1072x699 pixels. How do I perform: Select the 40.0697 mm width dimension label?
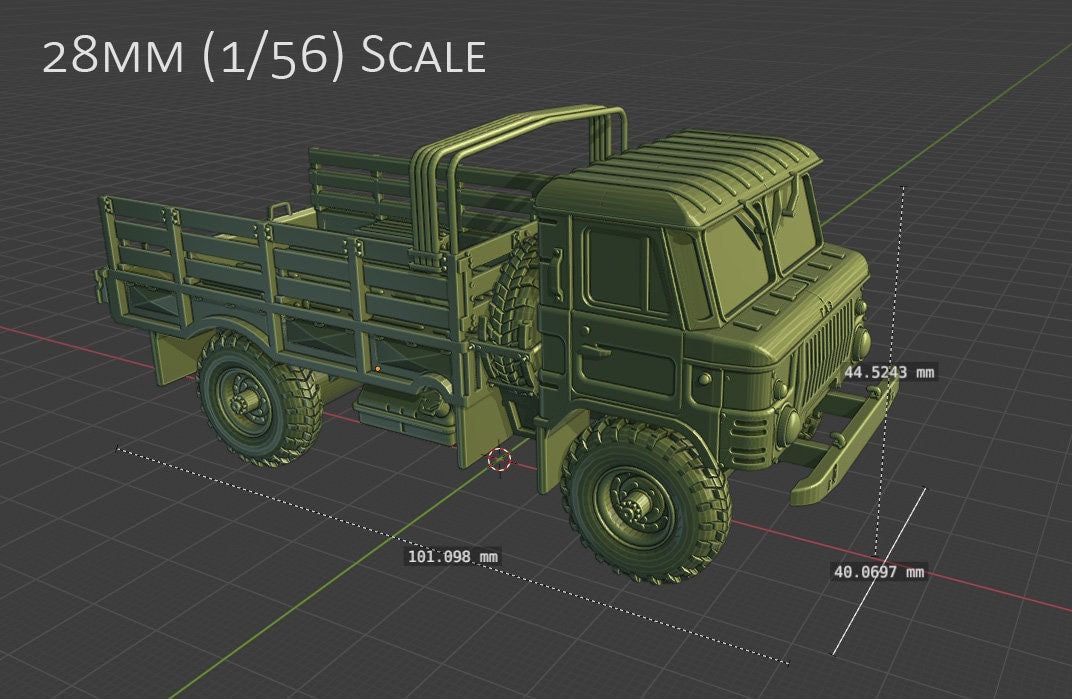(x=879, y=571)
